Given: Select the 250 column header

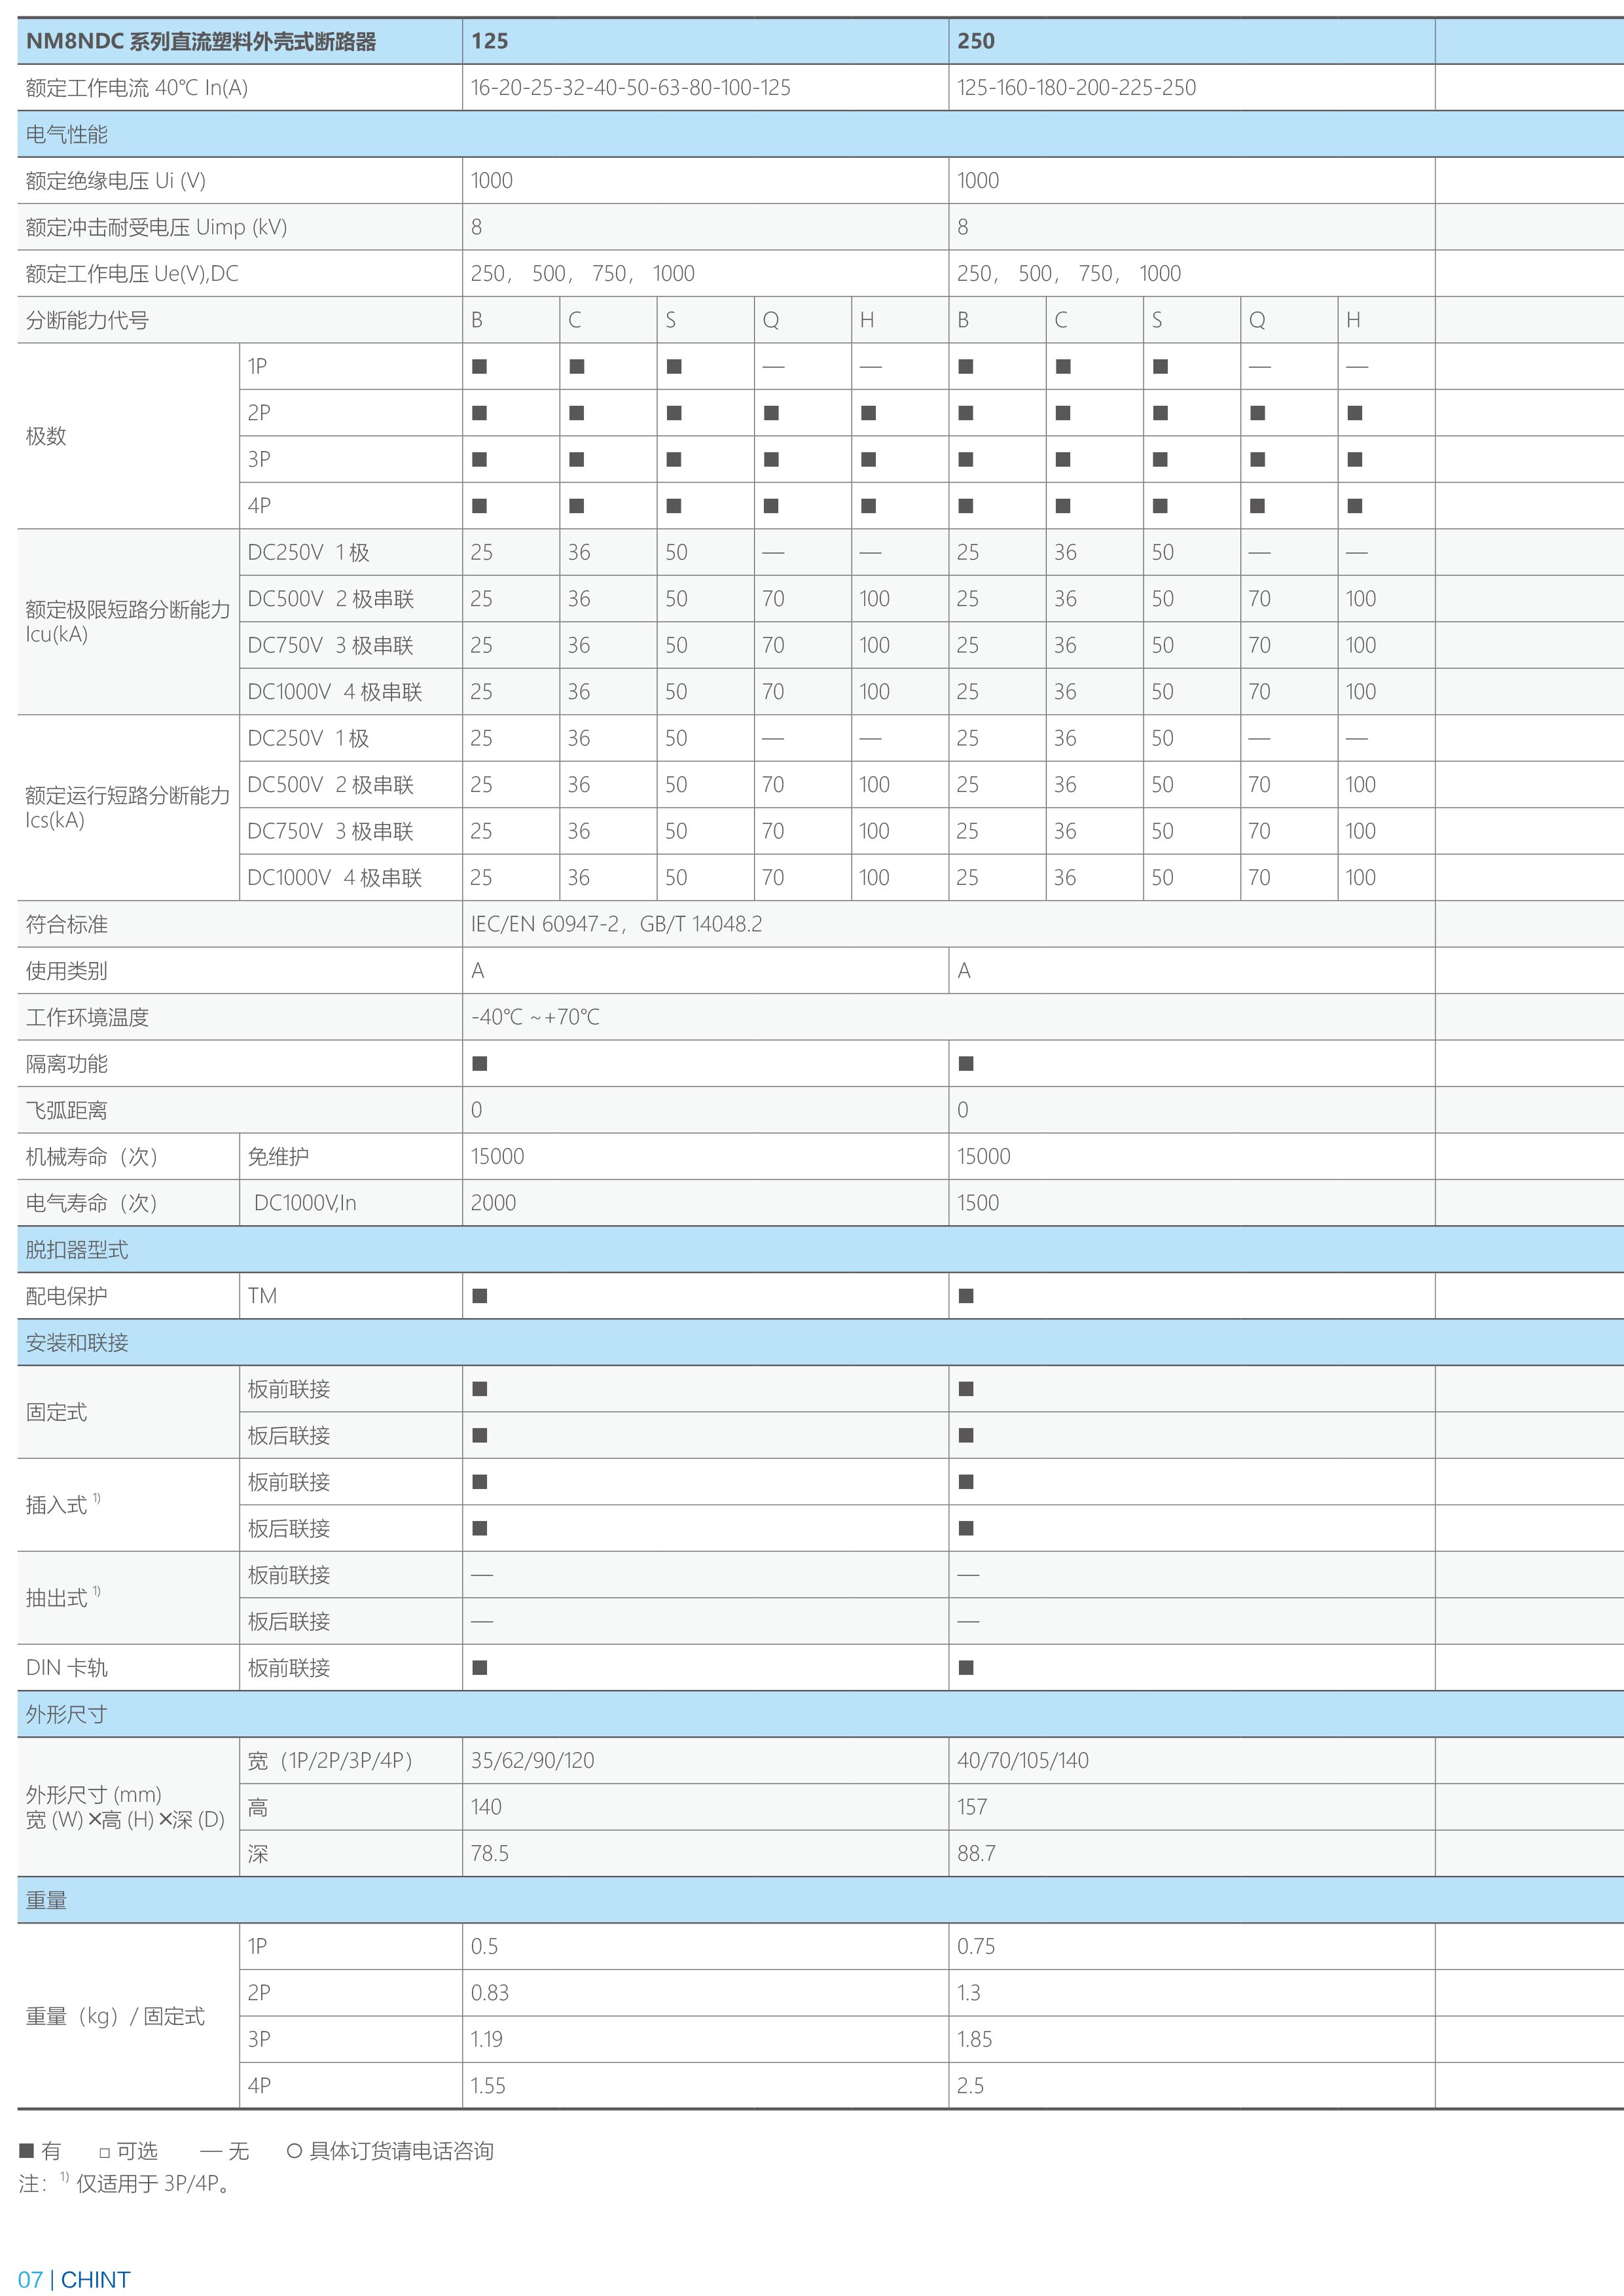Looking at the screenshot, I should (x=975, y=42).
